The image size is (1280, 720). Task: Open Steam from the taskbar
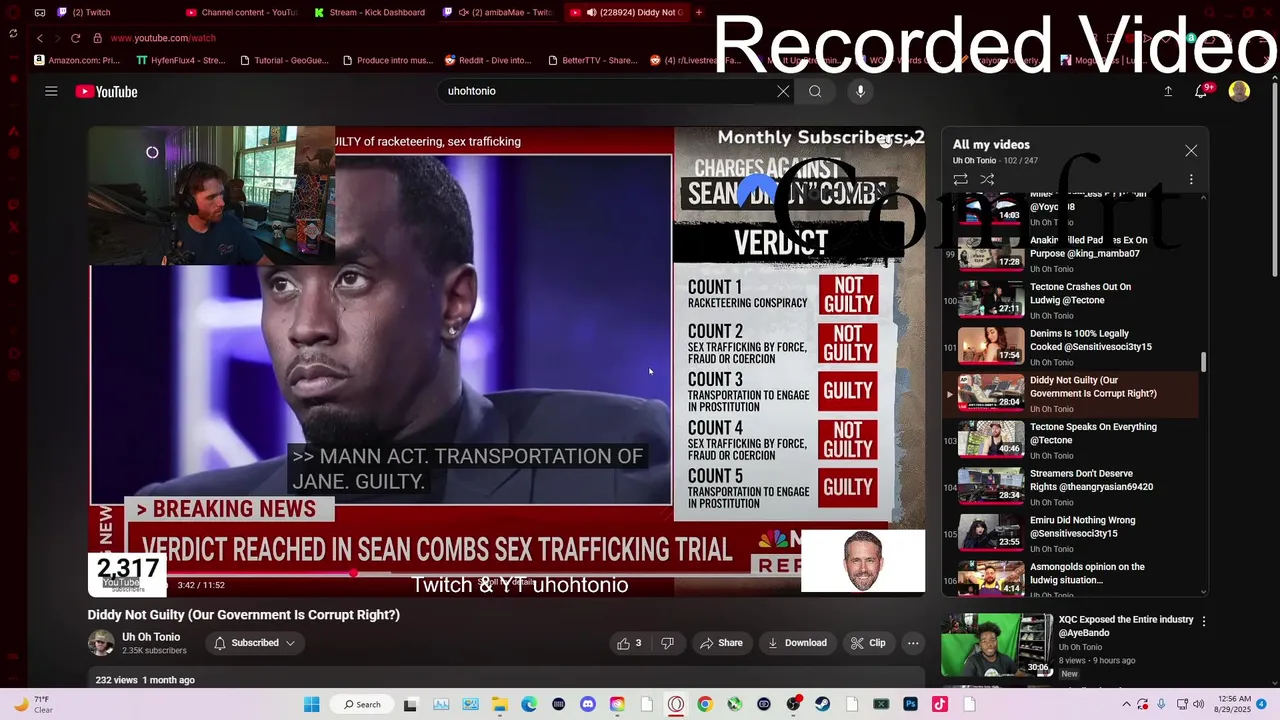[823, 704]
